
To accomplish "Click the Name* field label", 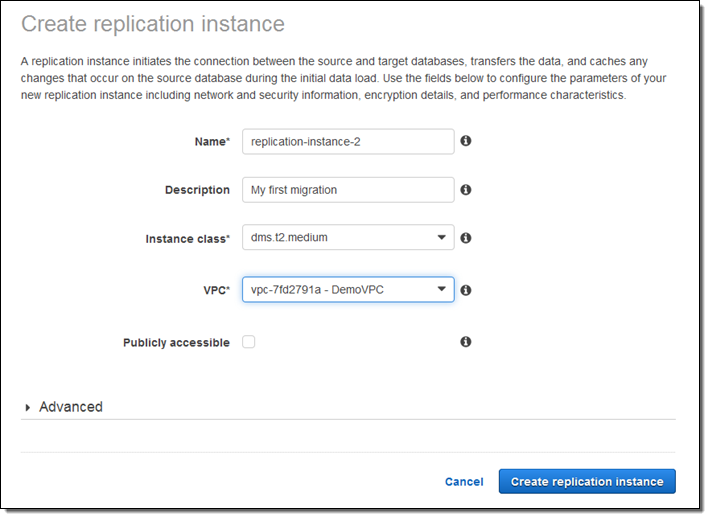I will pos(211,142).
